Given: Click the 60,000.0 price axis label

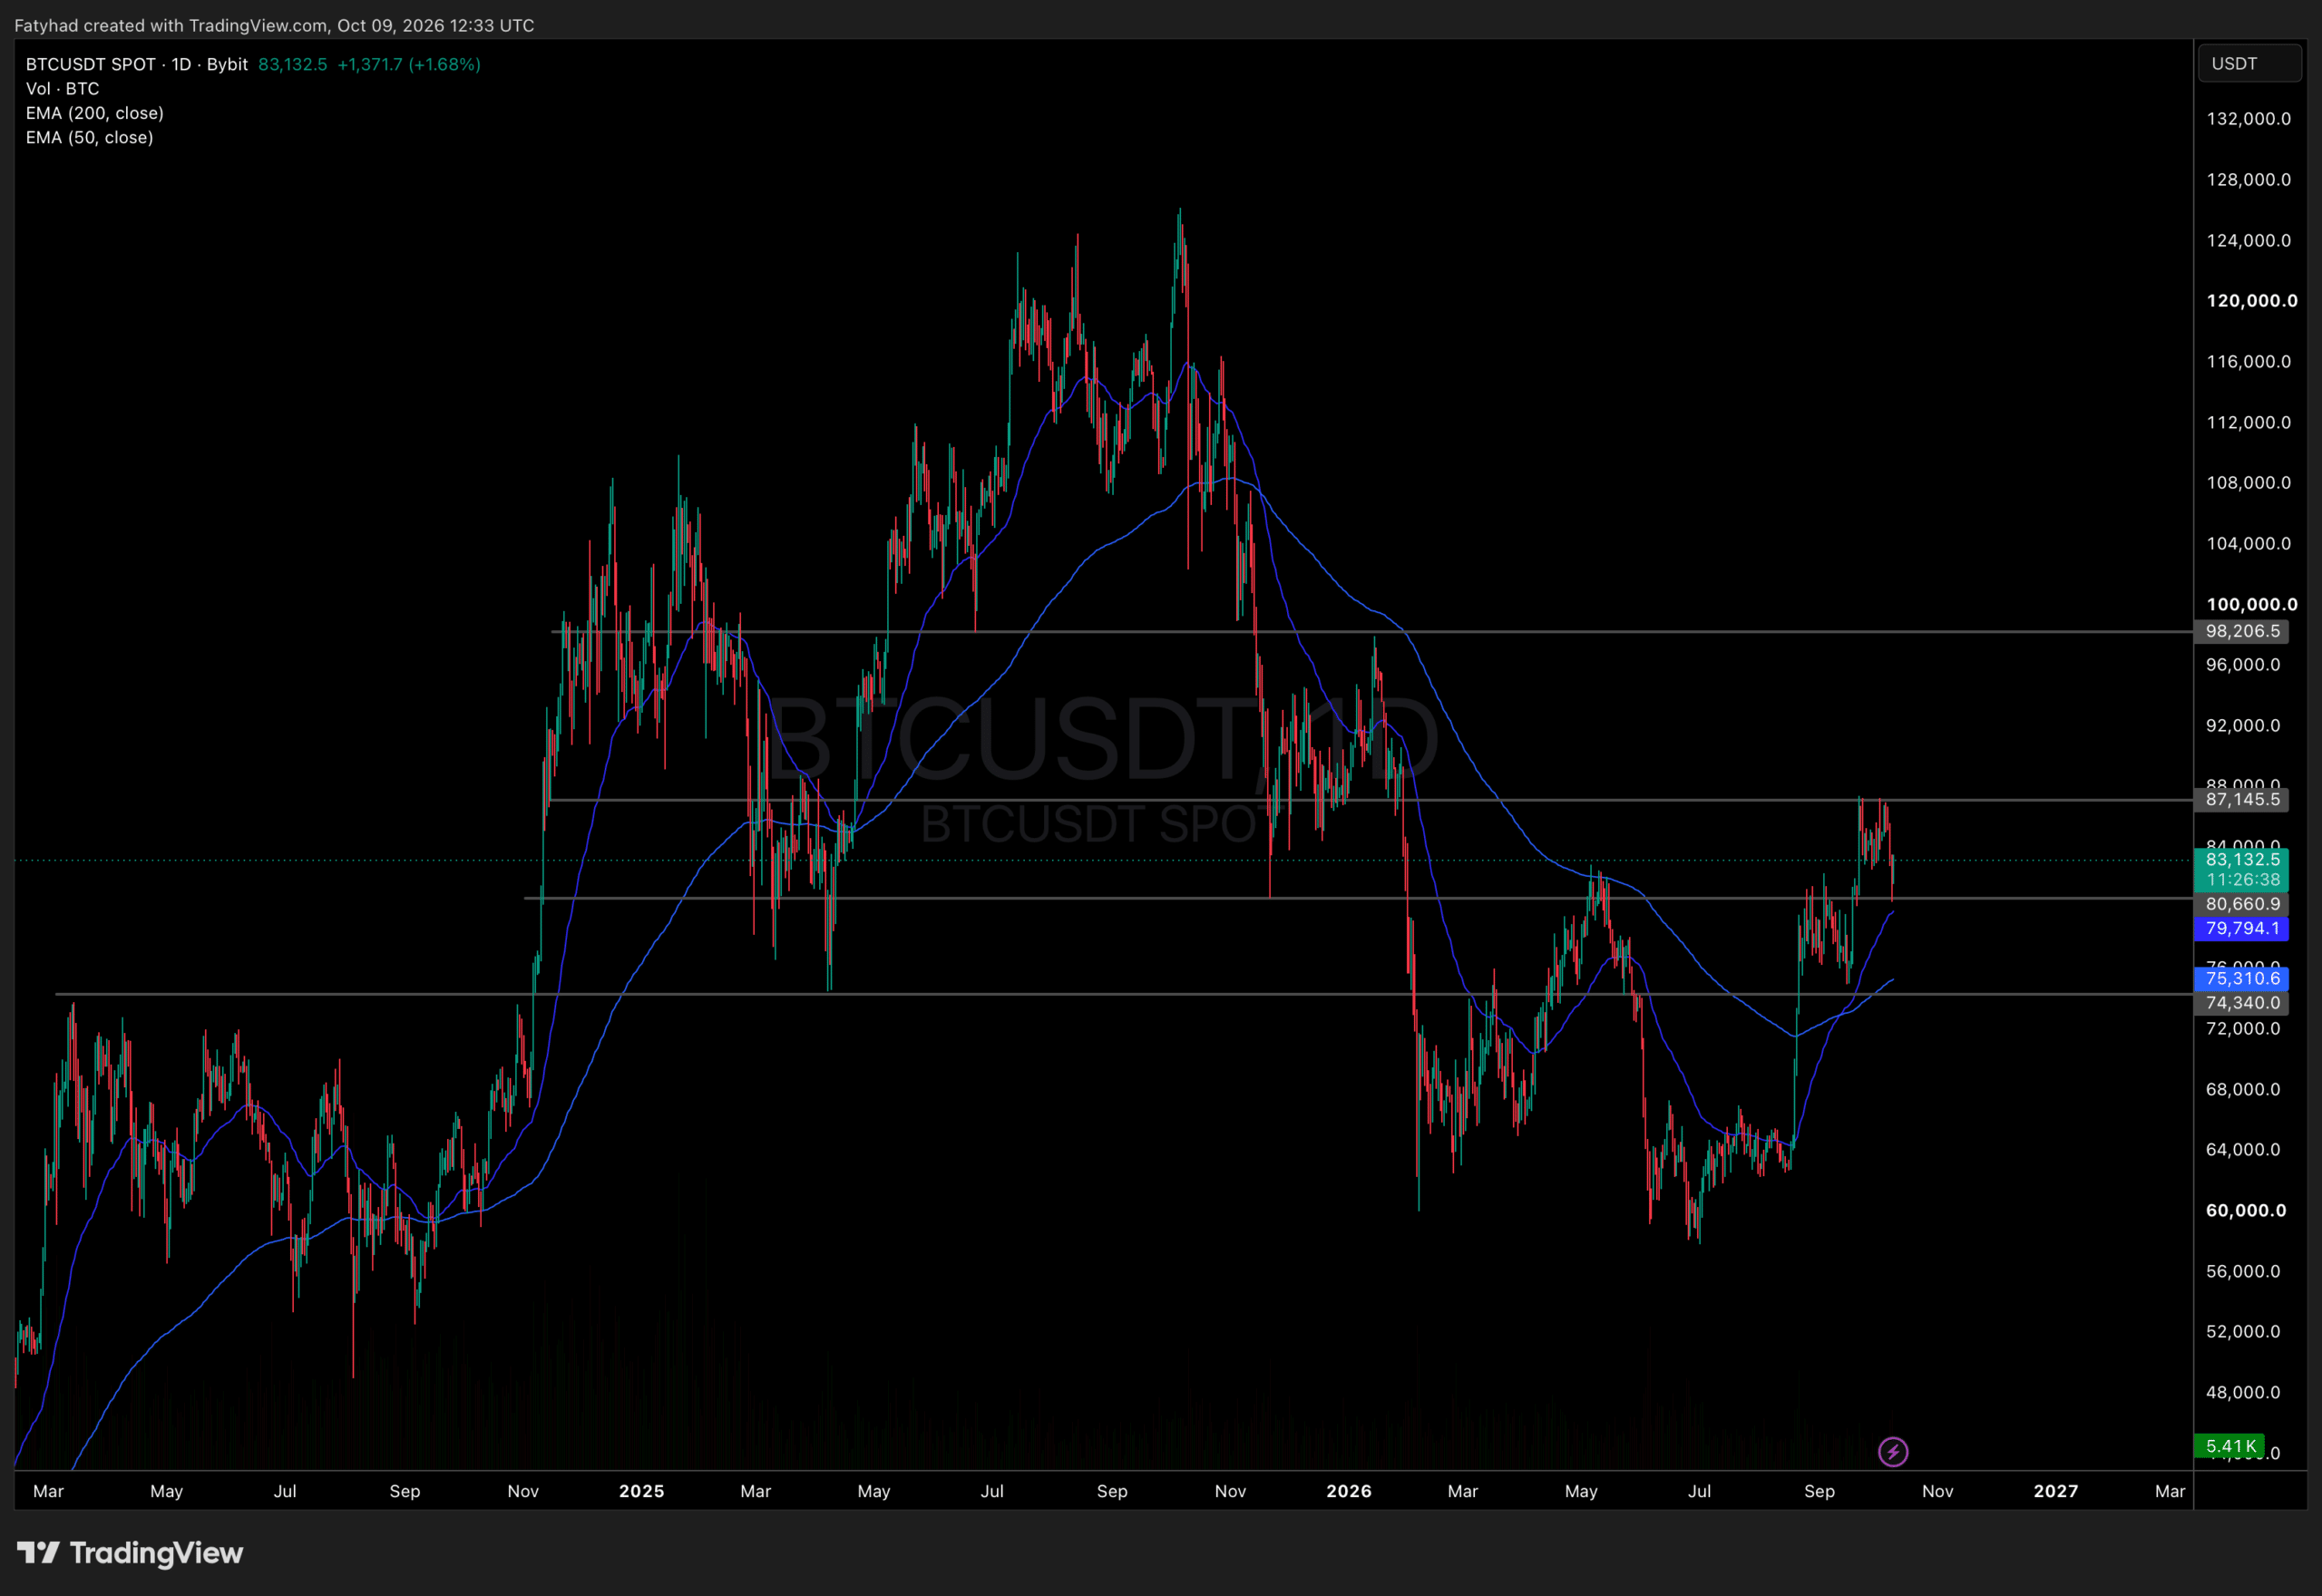Looking at the screenshot, I should click(x=2246, y=1210).
